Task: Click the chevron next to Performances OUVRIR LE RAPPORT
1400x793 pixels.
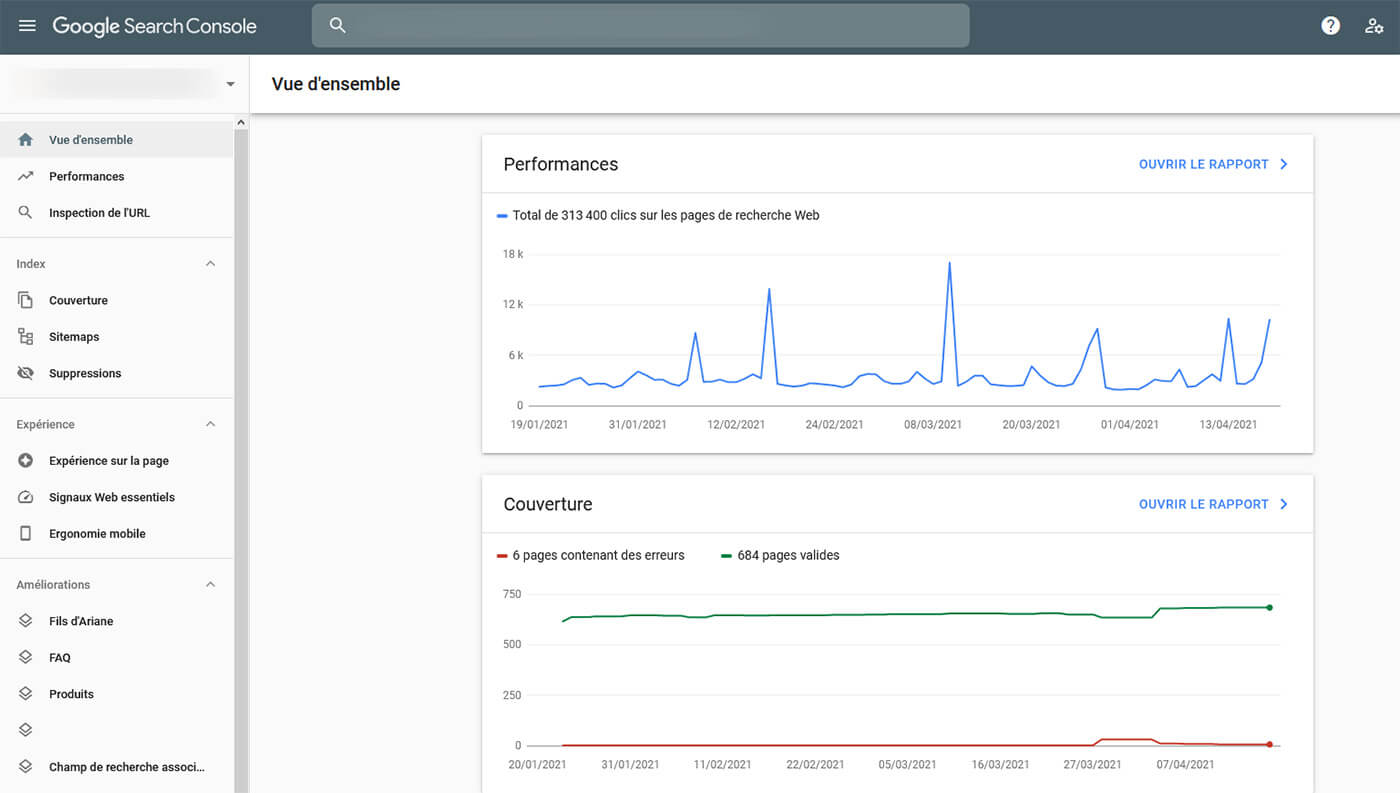Action: (x=1284, y=164)
